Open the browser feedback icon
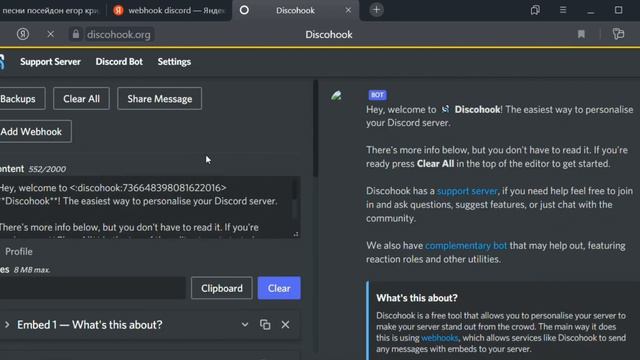Image resolution: width=640 pixels, height=360 pixels. 618,34
